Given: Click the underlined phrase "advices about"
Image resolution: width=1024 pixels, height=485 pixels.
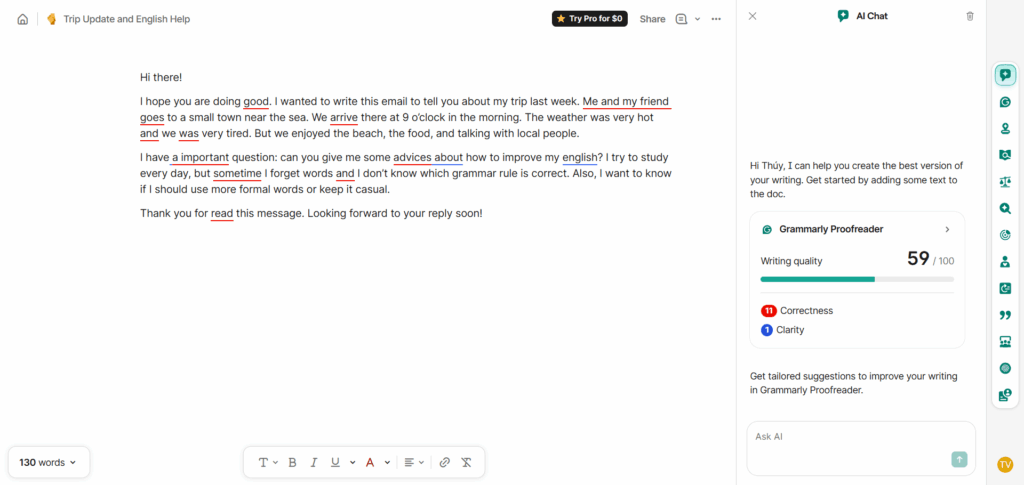Looking at the screenshot, I should coord(428,157).
